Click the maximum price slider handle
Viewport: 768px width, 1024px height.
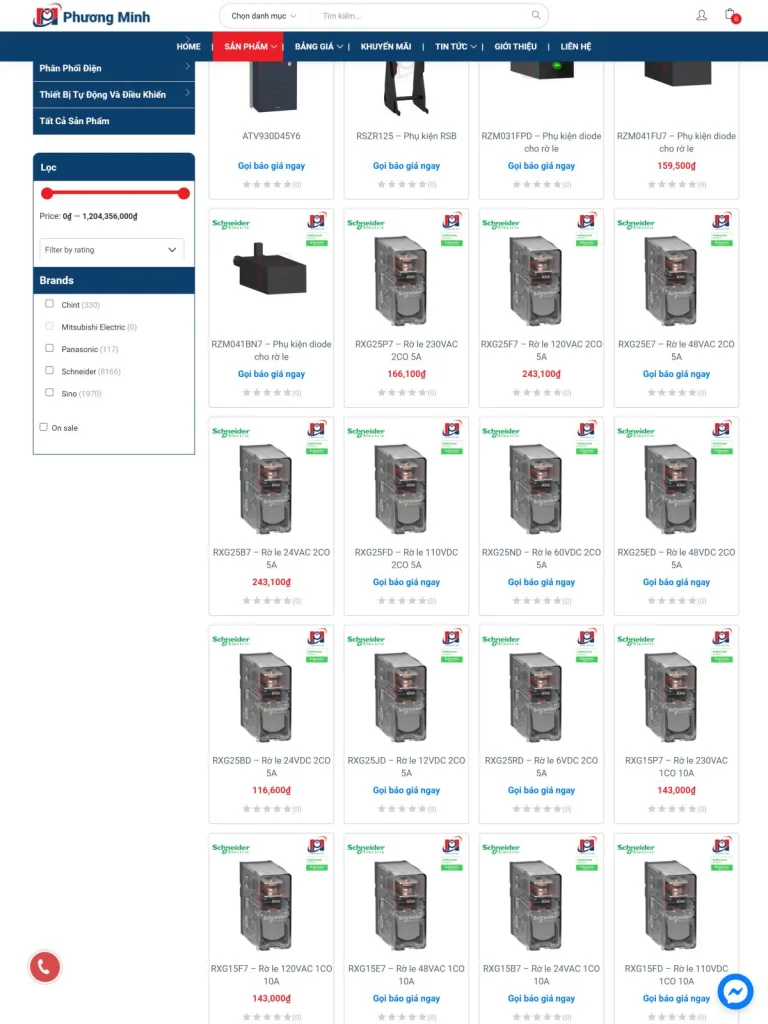[184, 193]
